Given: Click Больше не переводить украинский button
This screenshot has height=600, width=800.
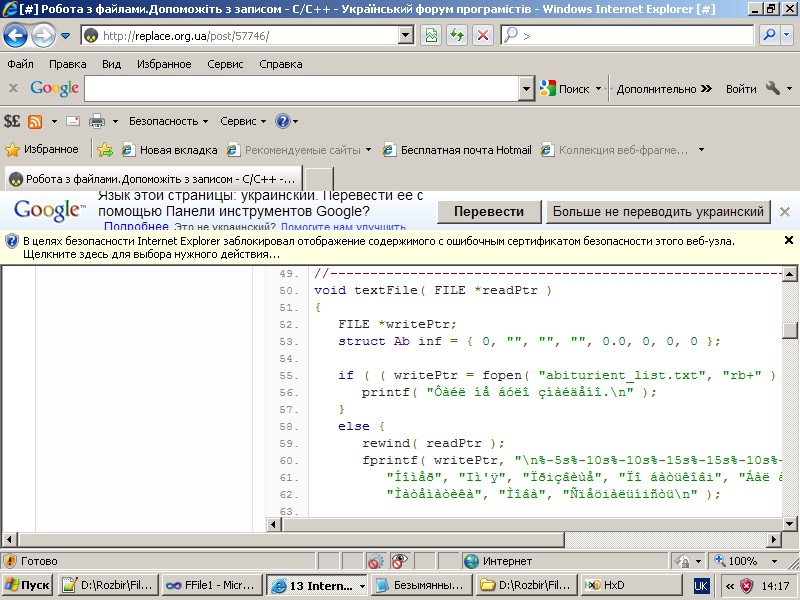Looking at the screenshot, I should coord(658,212).
